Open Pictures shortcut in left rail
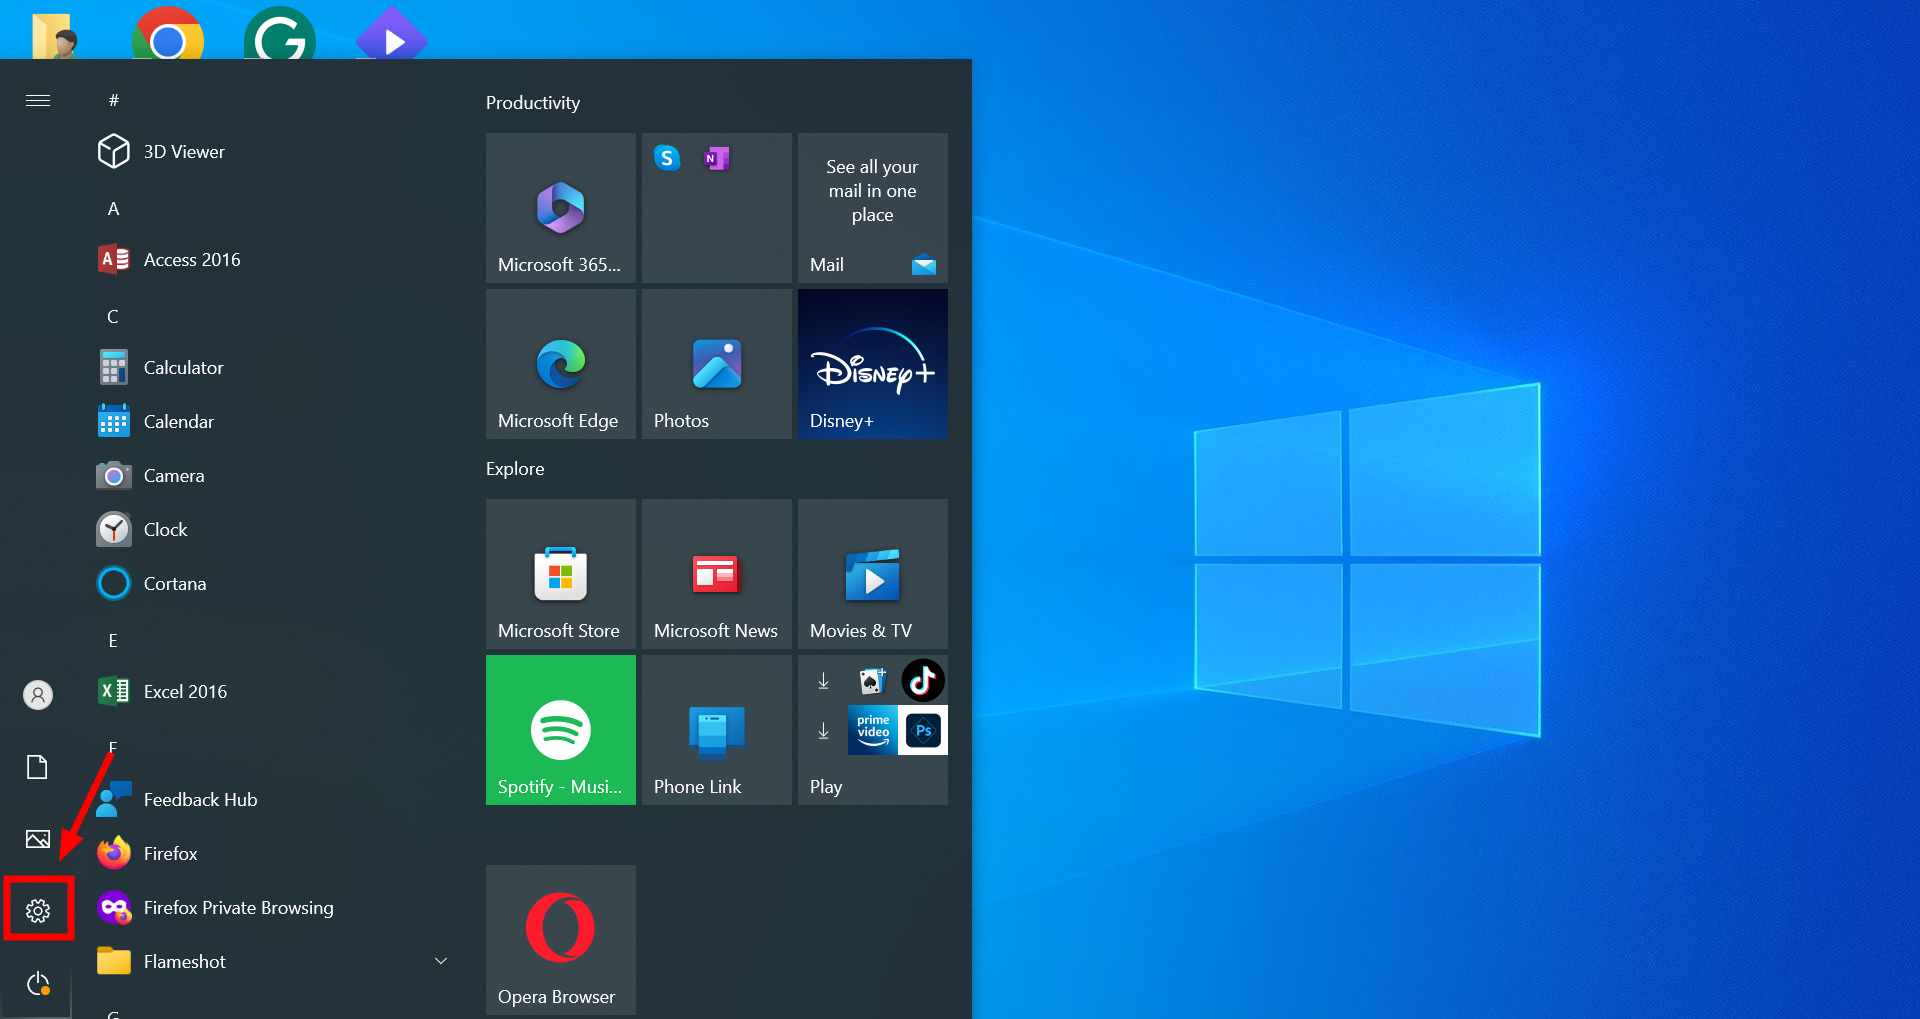 pos(37,839)
